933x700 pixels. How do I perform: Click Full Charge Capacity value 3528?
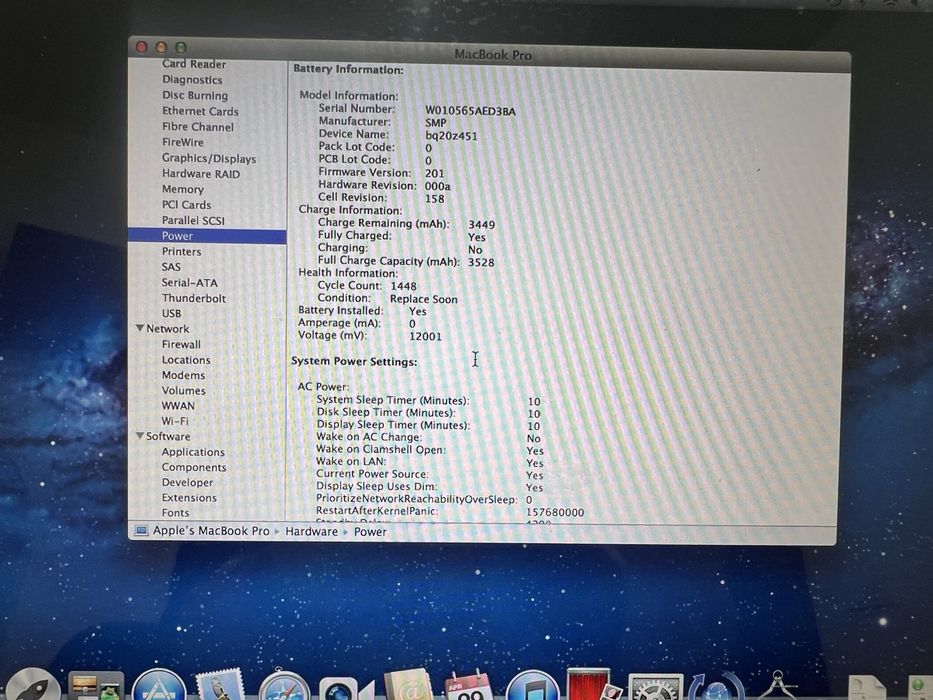click(481, 262)
